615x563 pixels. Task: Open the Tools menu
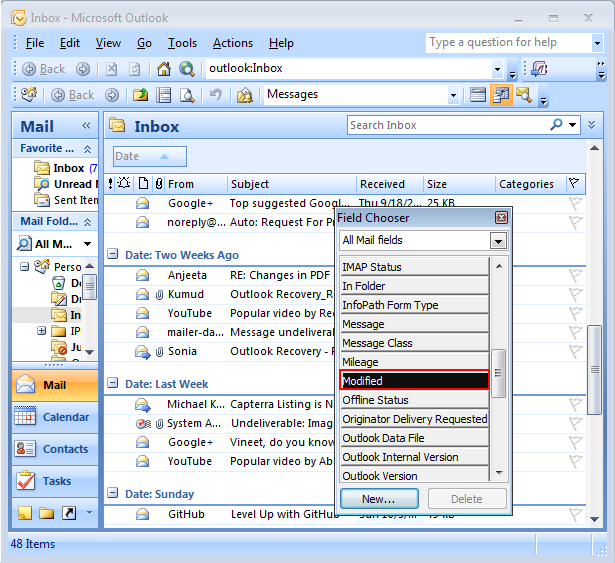[182, 43]
